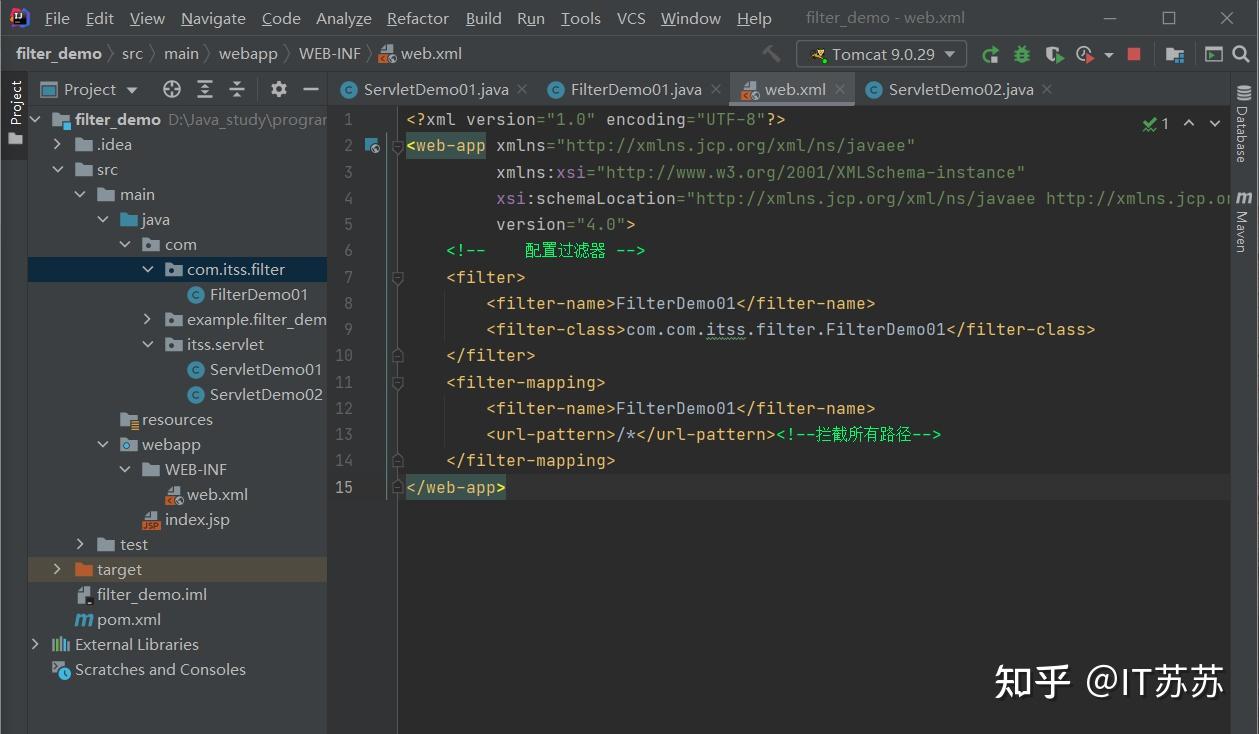Collapse the itss.servlet package

(147, 345)
